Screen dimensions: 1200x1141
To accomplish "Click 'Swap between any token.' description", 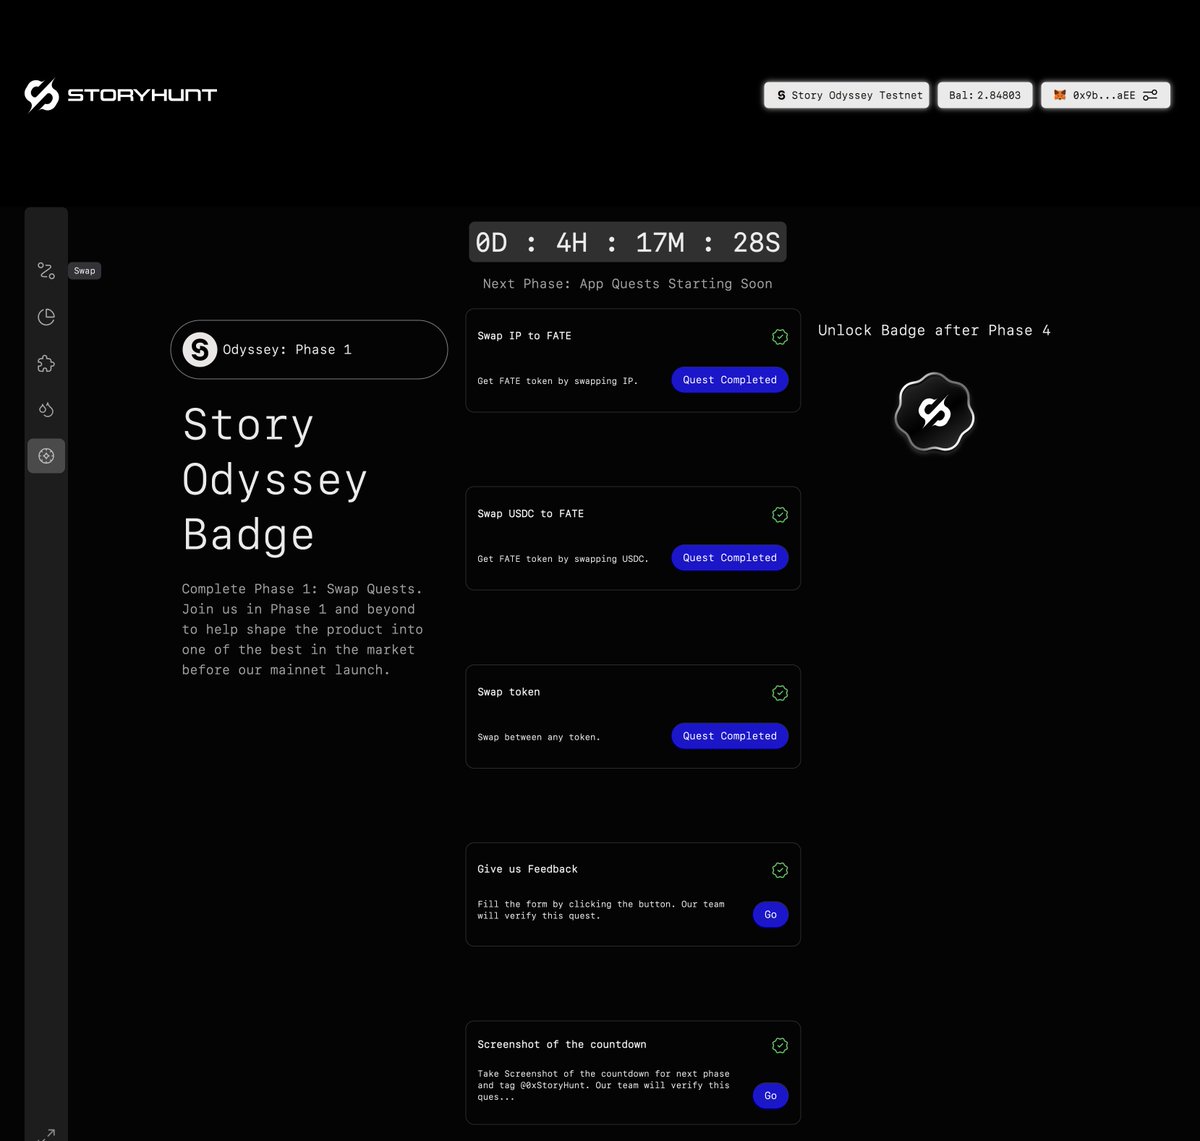I will pos(539,737).
